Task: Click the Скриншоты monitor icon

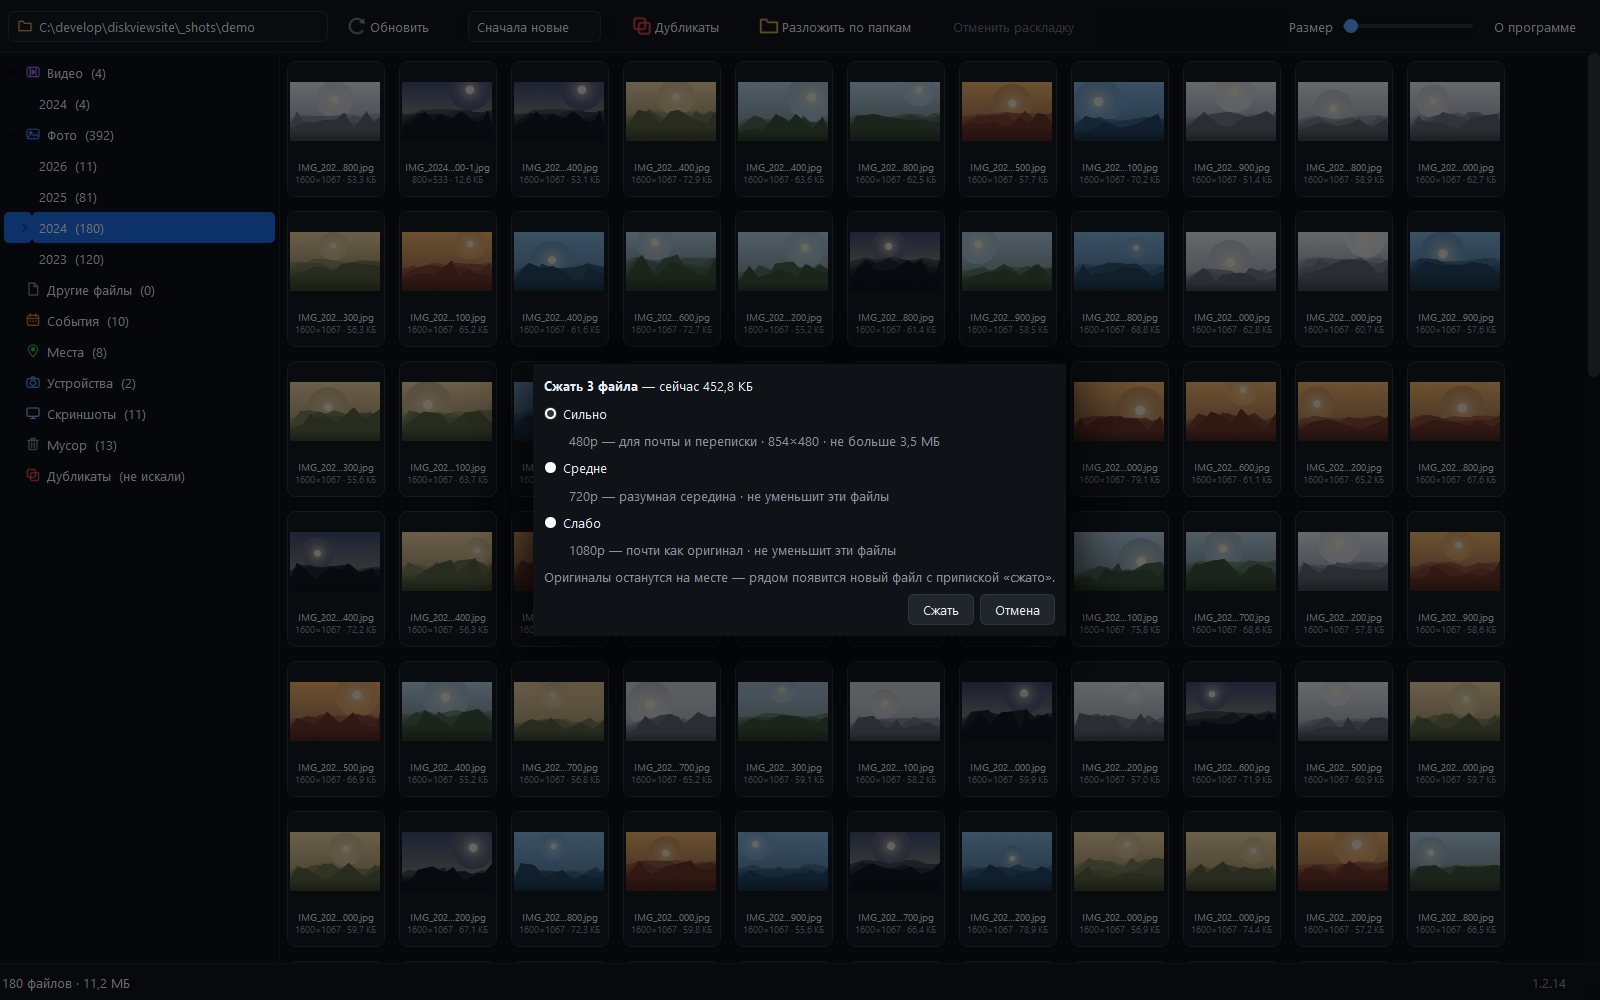Action: point(33,413)
